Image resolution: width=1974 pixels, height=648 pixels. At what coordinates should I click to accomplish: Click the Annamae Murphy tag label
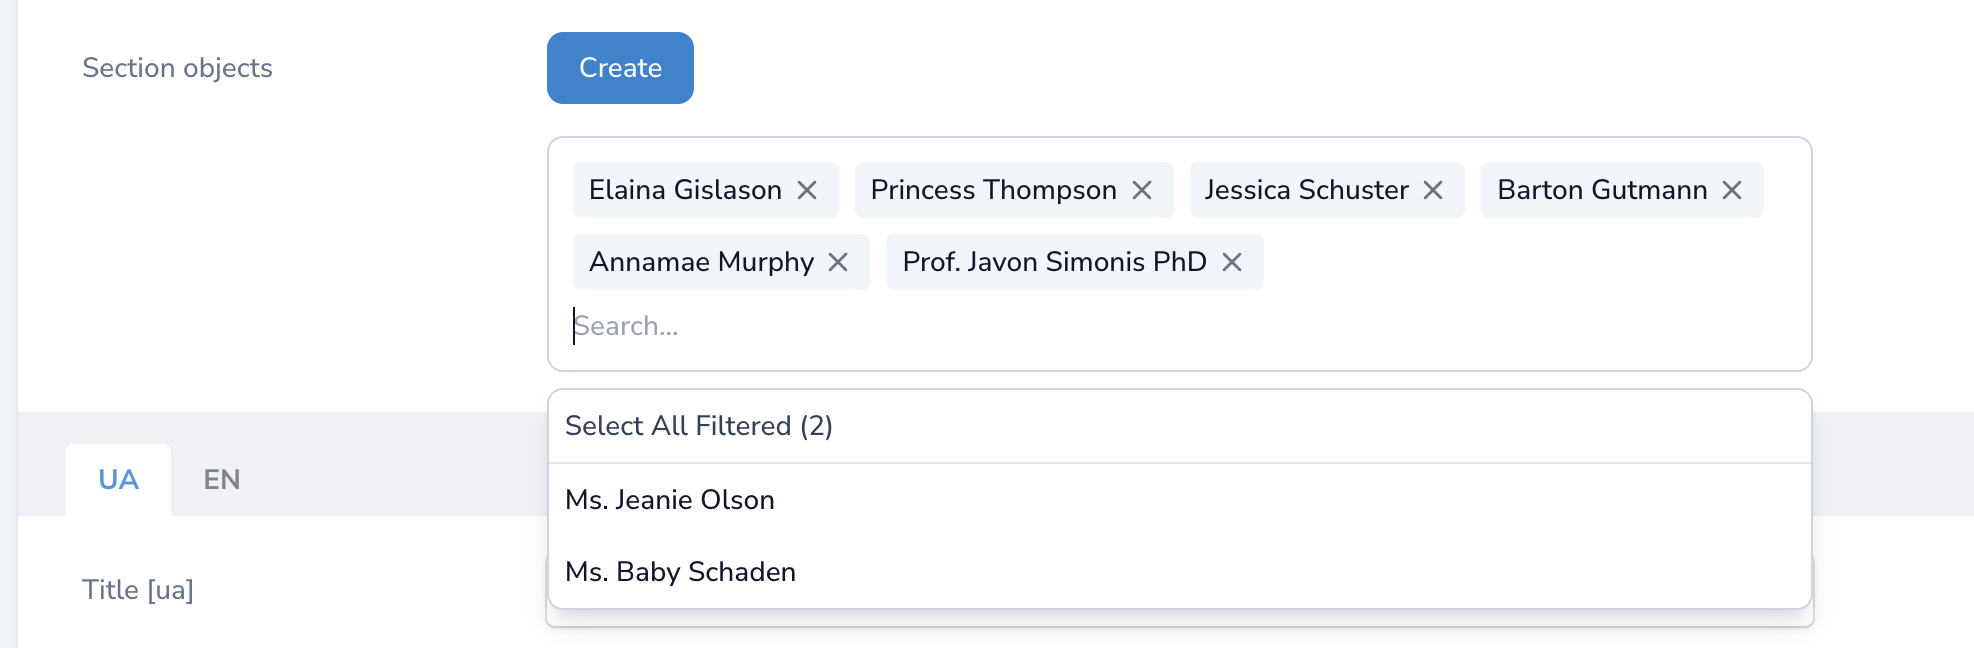701,262
